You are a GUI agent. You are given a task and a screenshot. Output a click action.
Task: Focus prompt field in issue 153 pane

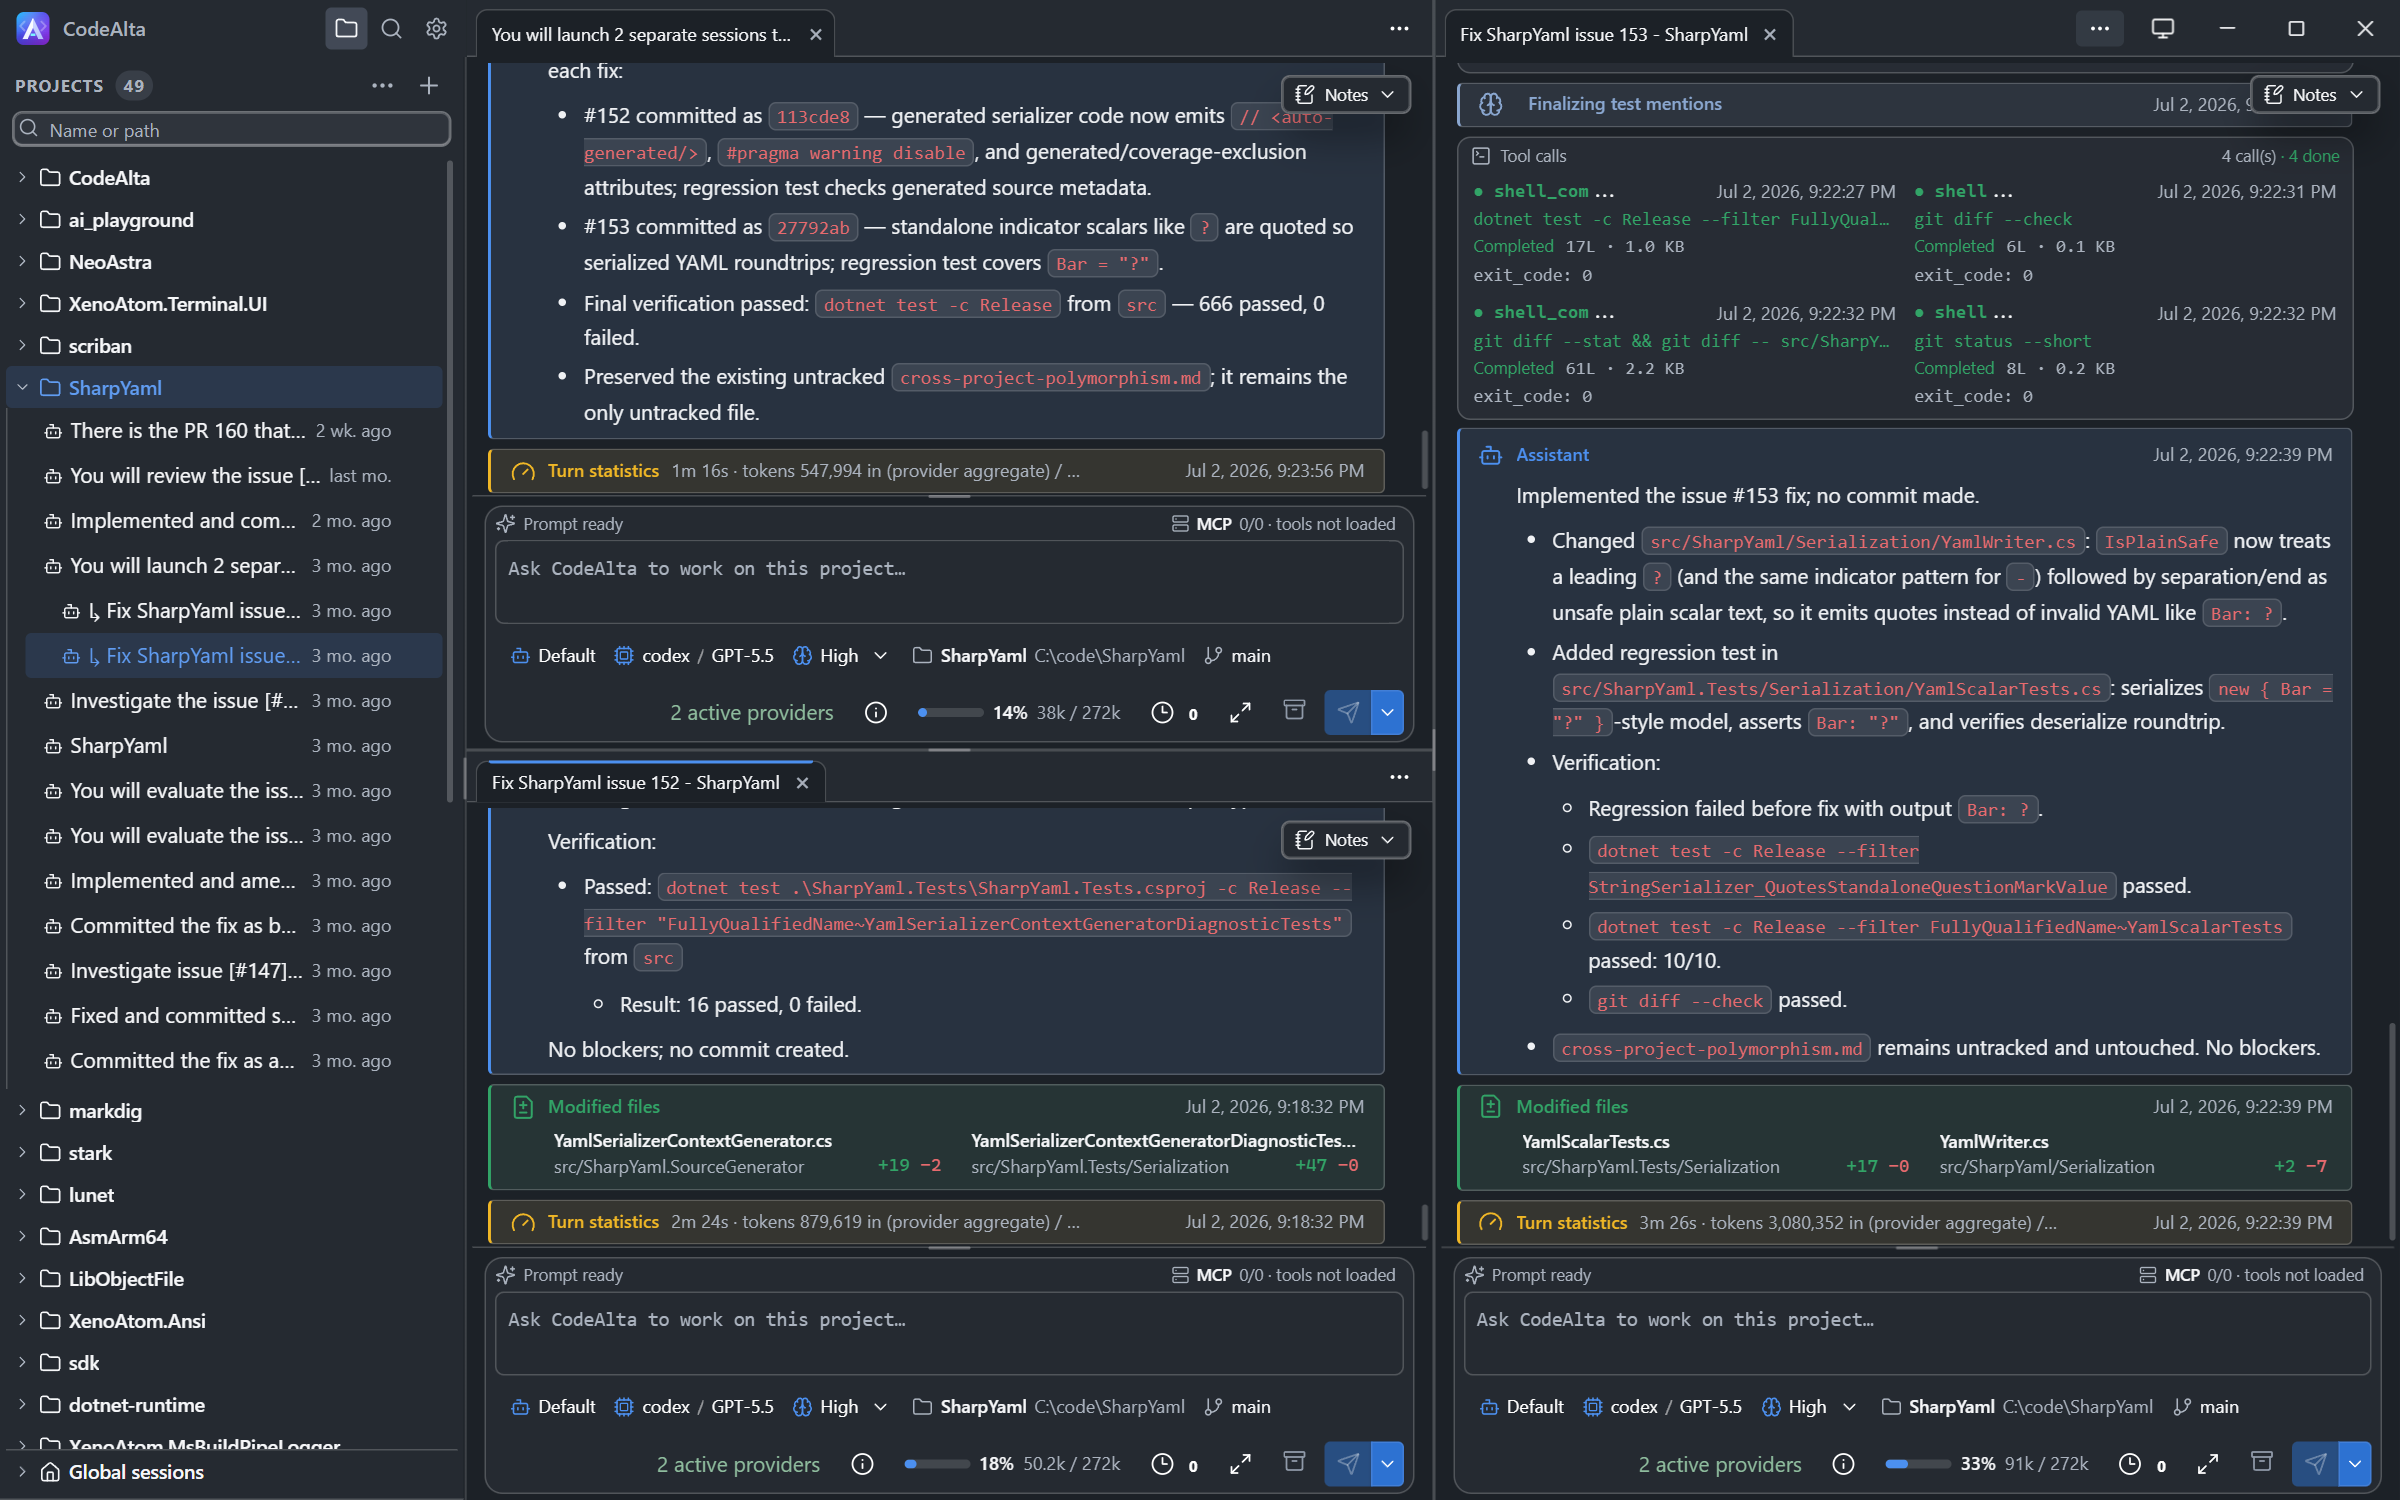coord(1917,1334)
